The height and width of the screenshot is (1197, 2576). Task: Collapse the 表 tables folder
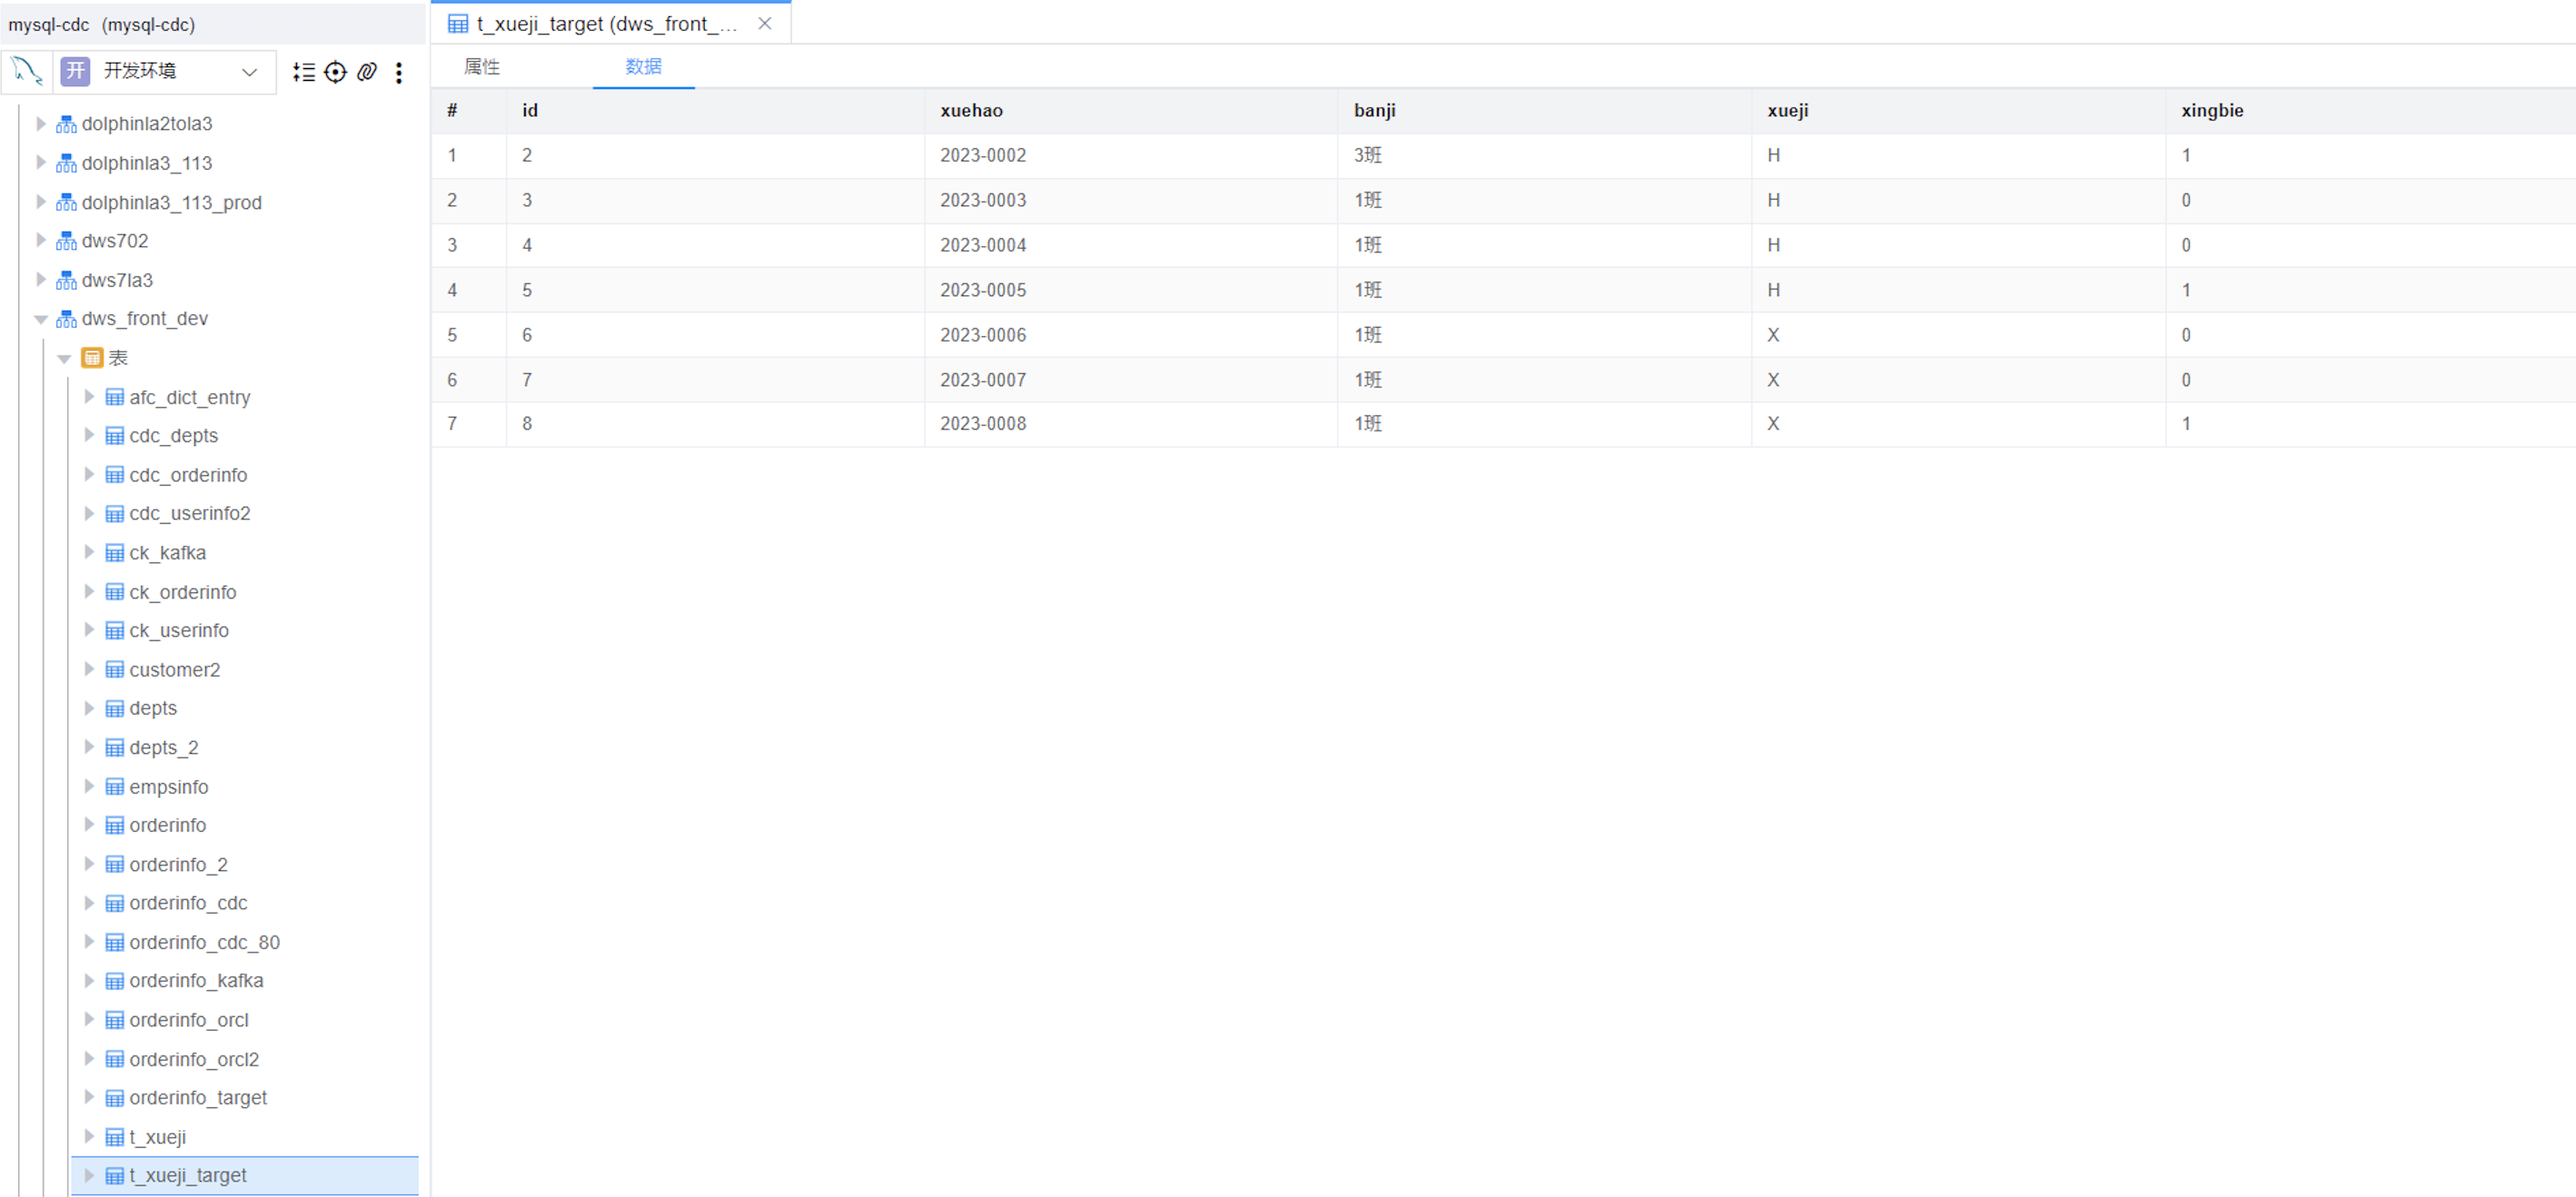(x=64, y=358)
